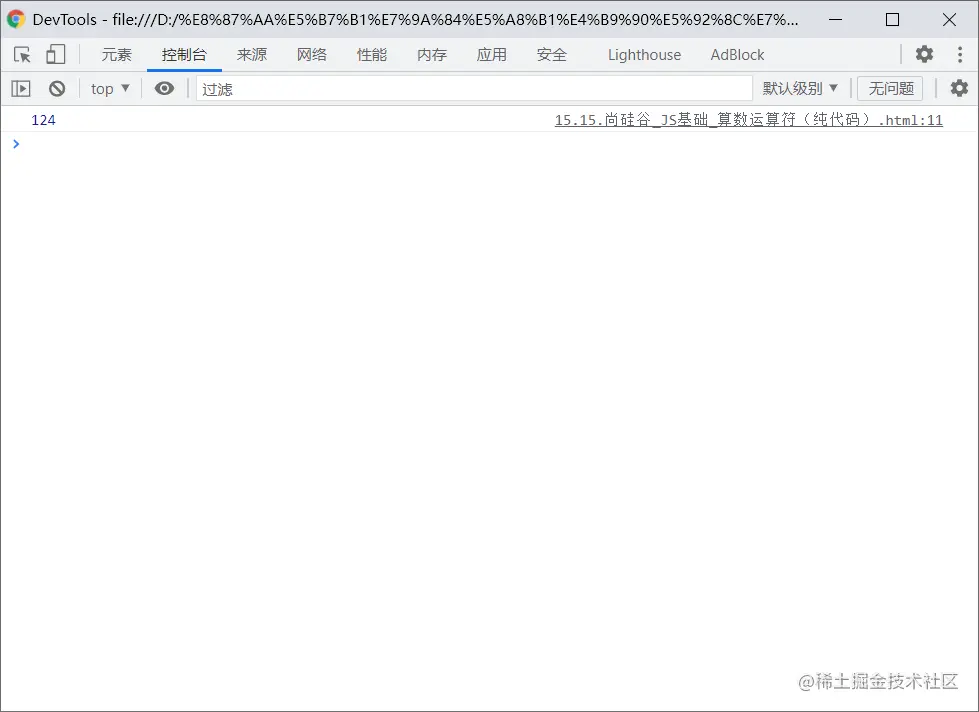The image size is (979, 712).
Task: Activate the inspect element picker icon
Action: [x=22, y=55]
